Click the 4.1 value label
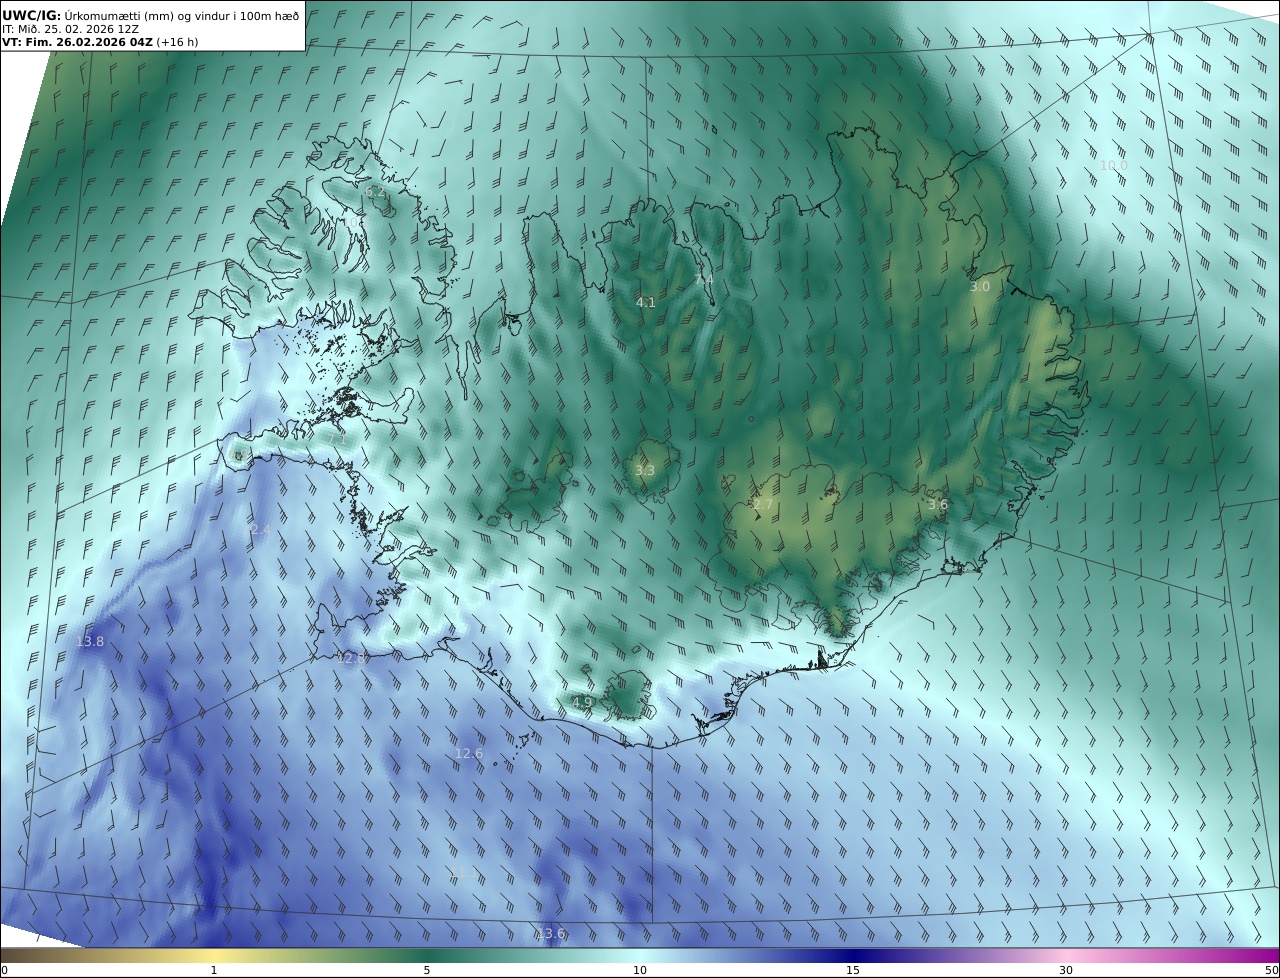The width and height of the screenshot is (1280, 978). tap(646, 302)
